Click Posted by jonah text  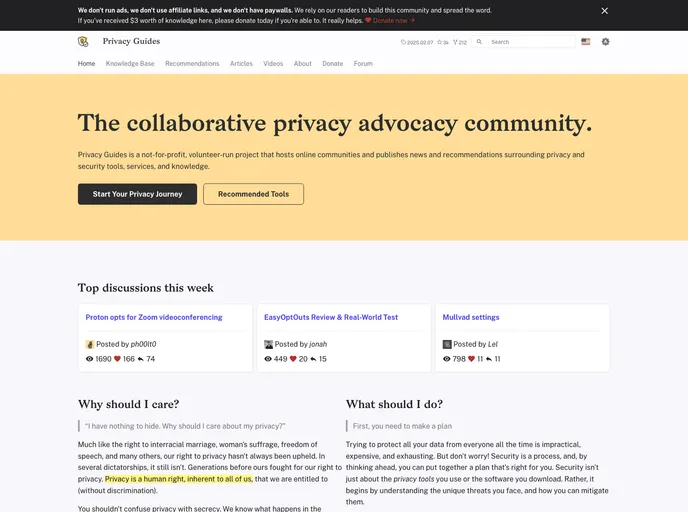[x=301, y=344]
